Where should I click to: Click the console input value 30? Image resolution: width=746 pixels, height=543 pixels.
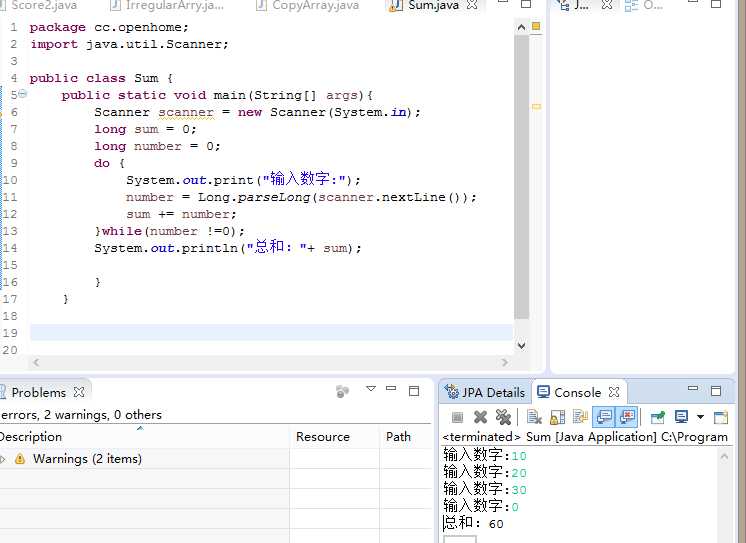tap(519, 490)
